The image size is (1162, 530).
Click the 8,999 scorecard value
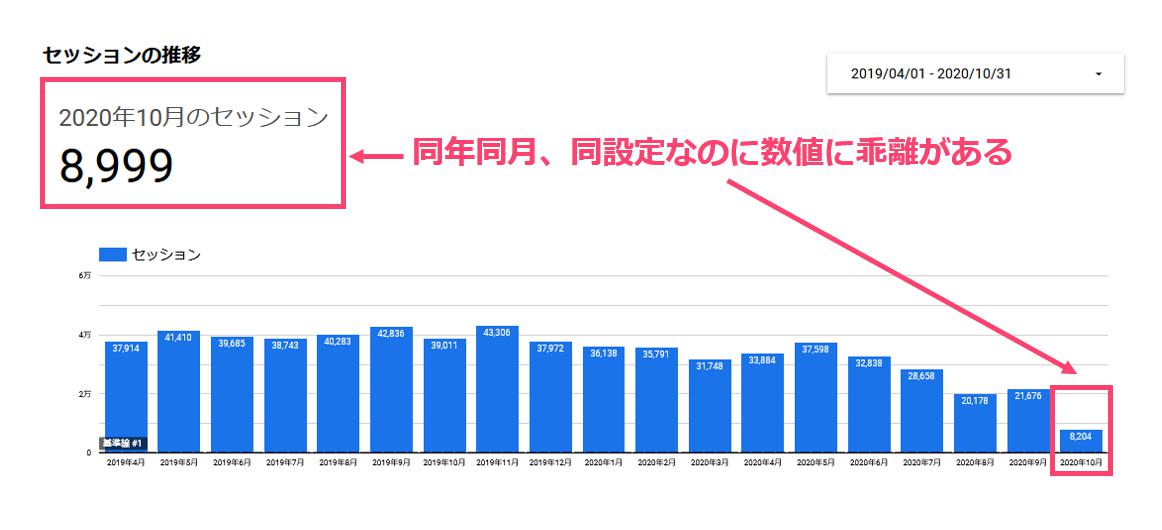[116, 166]
